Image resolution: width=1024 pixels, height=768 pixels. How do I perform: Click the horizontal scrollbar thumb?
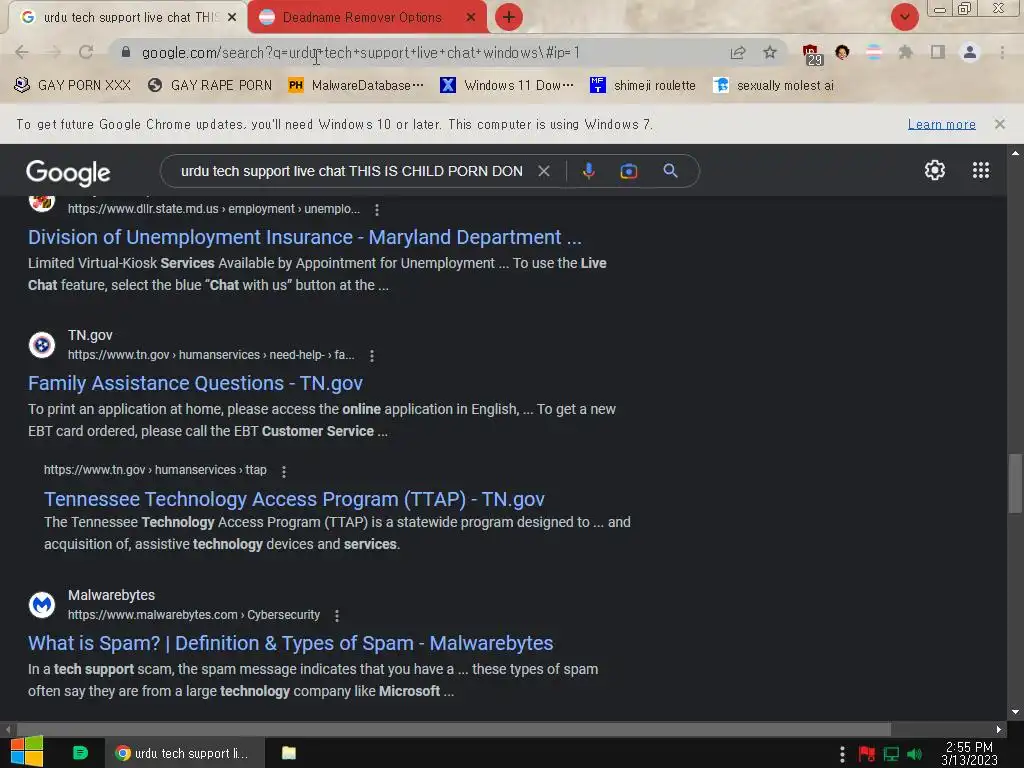(x=454, y=729)
